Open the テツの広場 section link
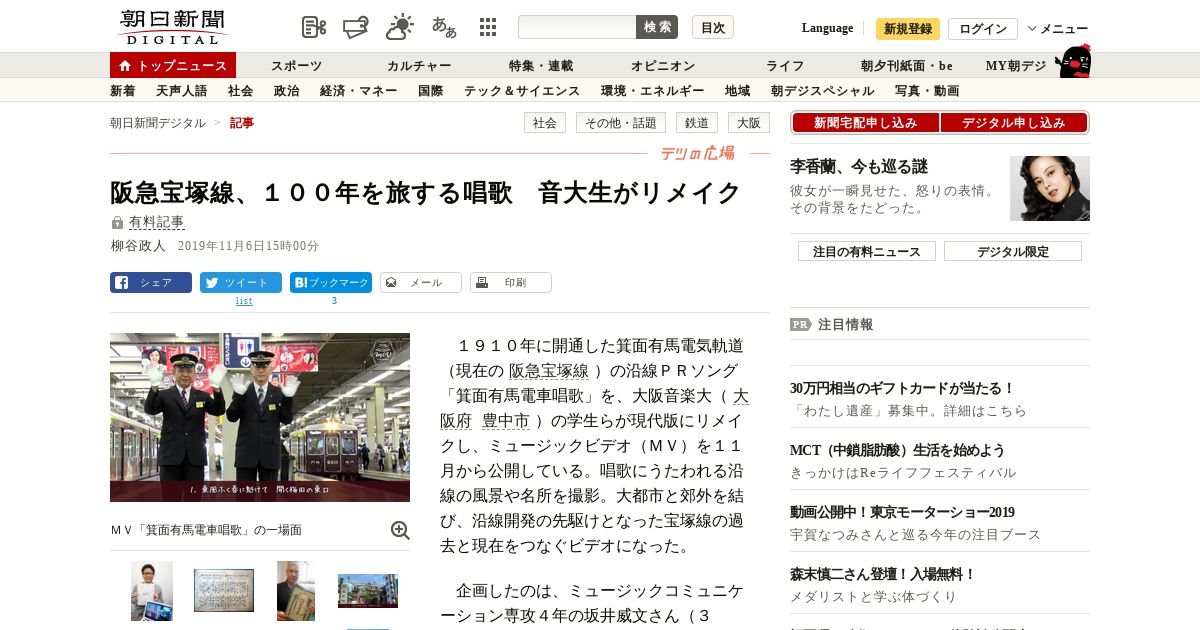This screenshot has width=1200, height=630. click(x=697, y=153)
